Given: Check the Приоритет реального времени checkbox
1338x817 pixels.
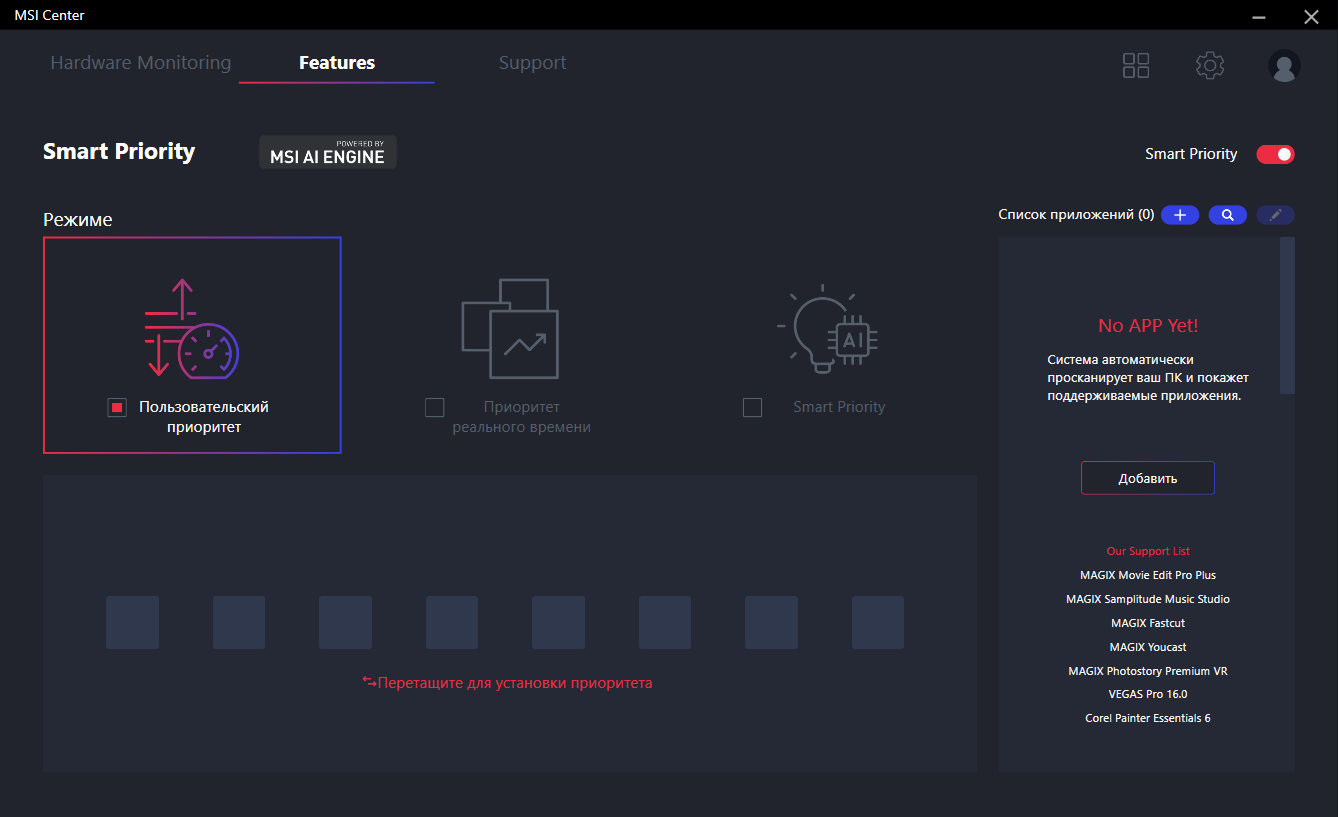Looking at the screenshot, I should [435, 407].
